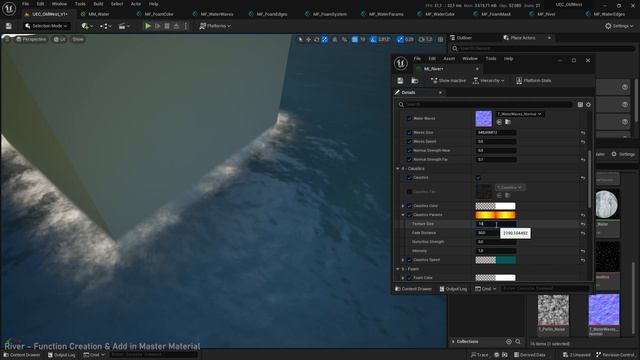
Task: Collapse the 4 - Caustics category
Action: [x=398, y=169]
